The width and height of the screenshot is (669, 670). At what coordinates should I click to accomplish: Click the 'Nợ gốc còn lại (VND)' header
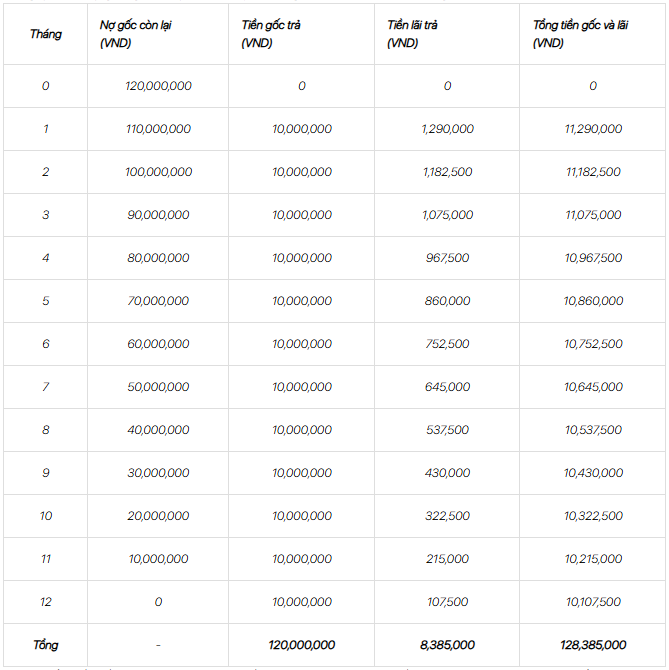(135, 34)
